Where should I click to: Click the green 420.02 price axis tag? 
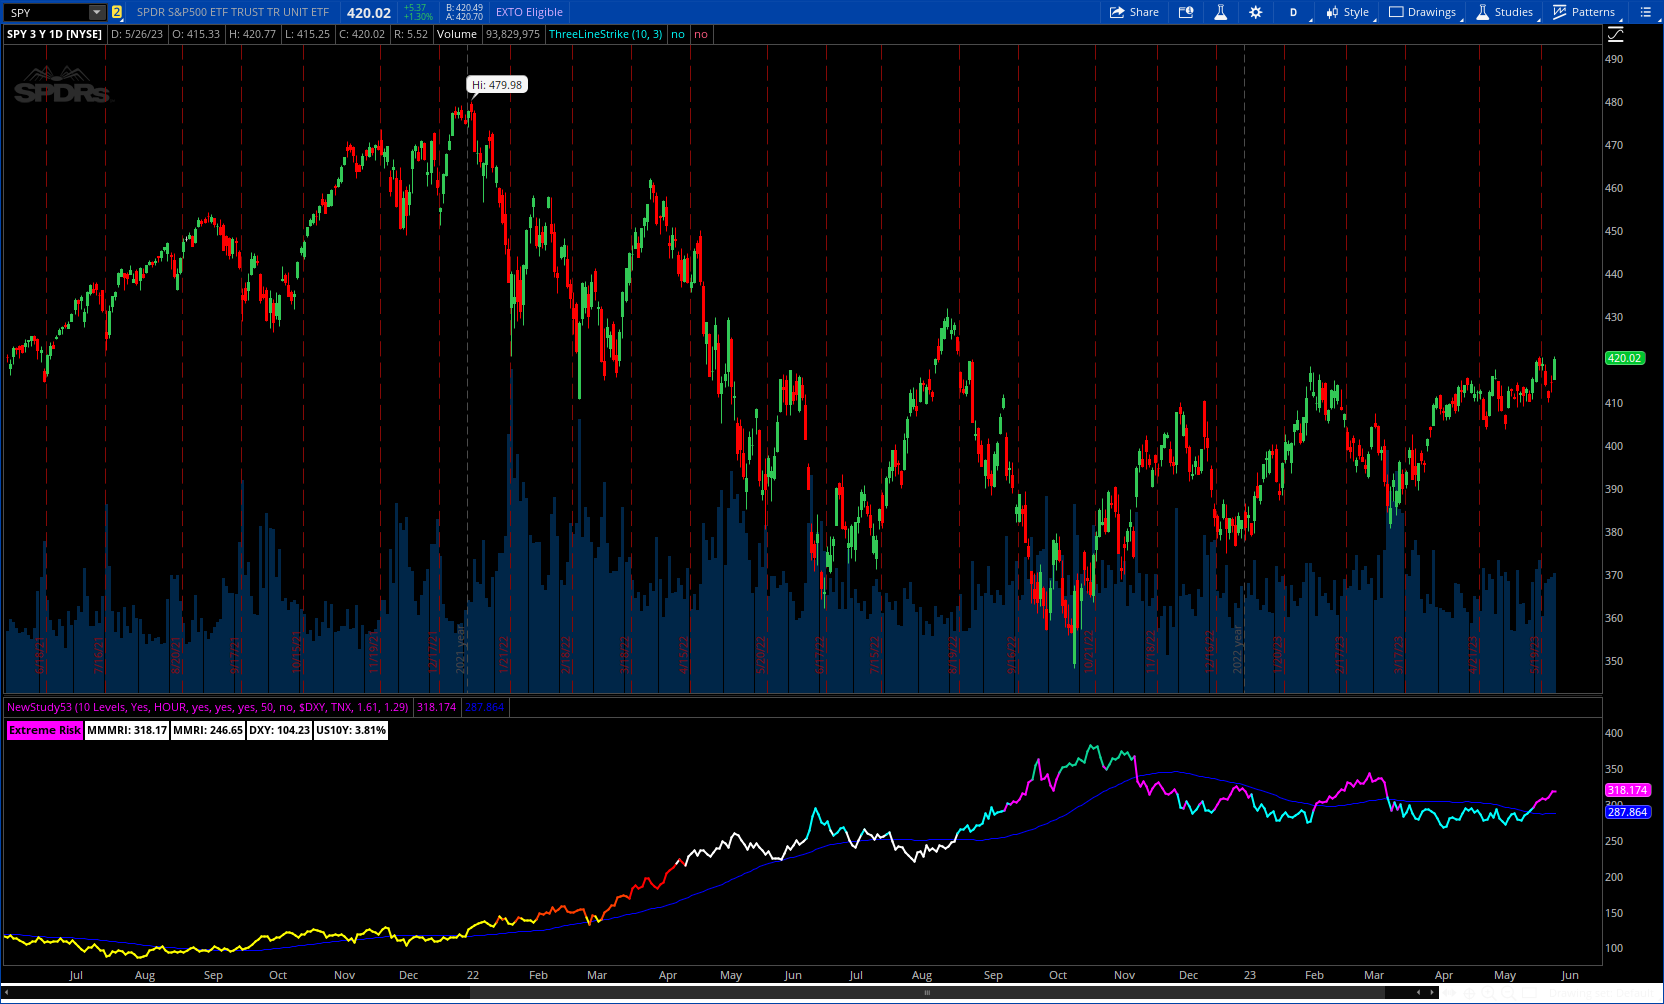1625,358
